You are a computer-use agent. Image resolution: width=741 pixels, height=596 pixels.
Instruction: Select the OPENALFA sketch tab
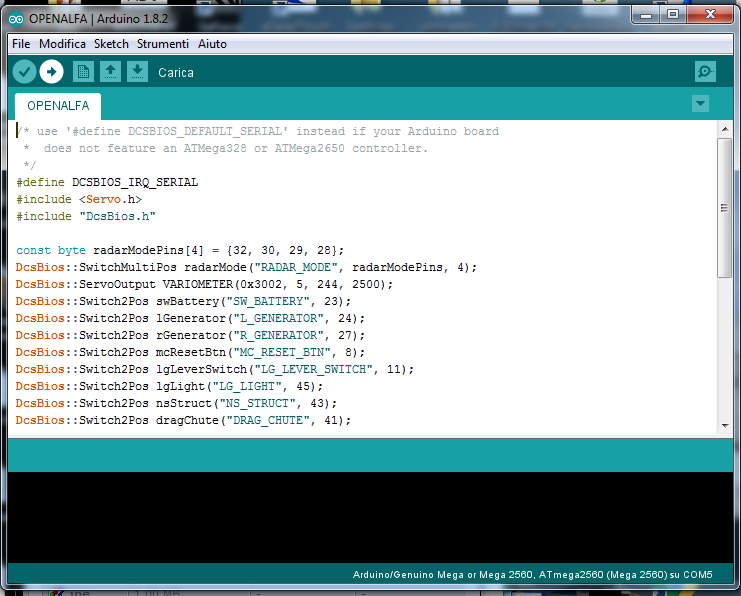coord(58,106)
